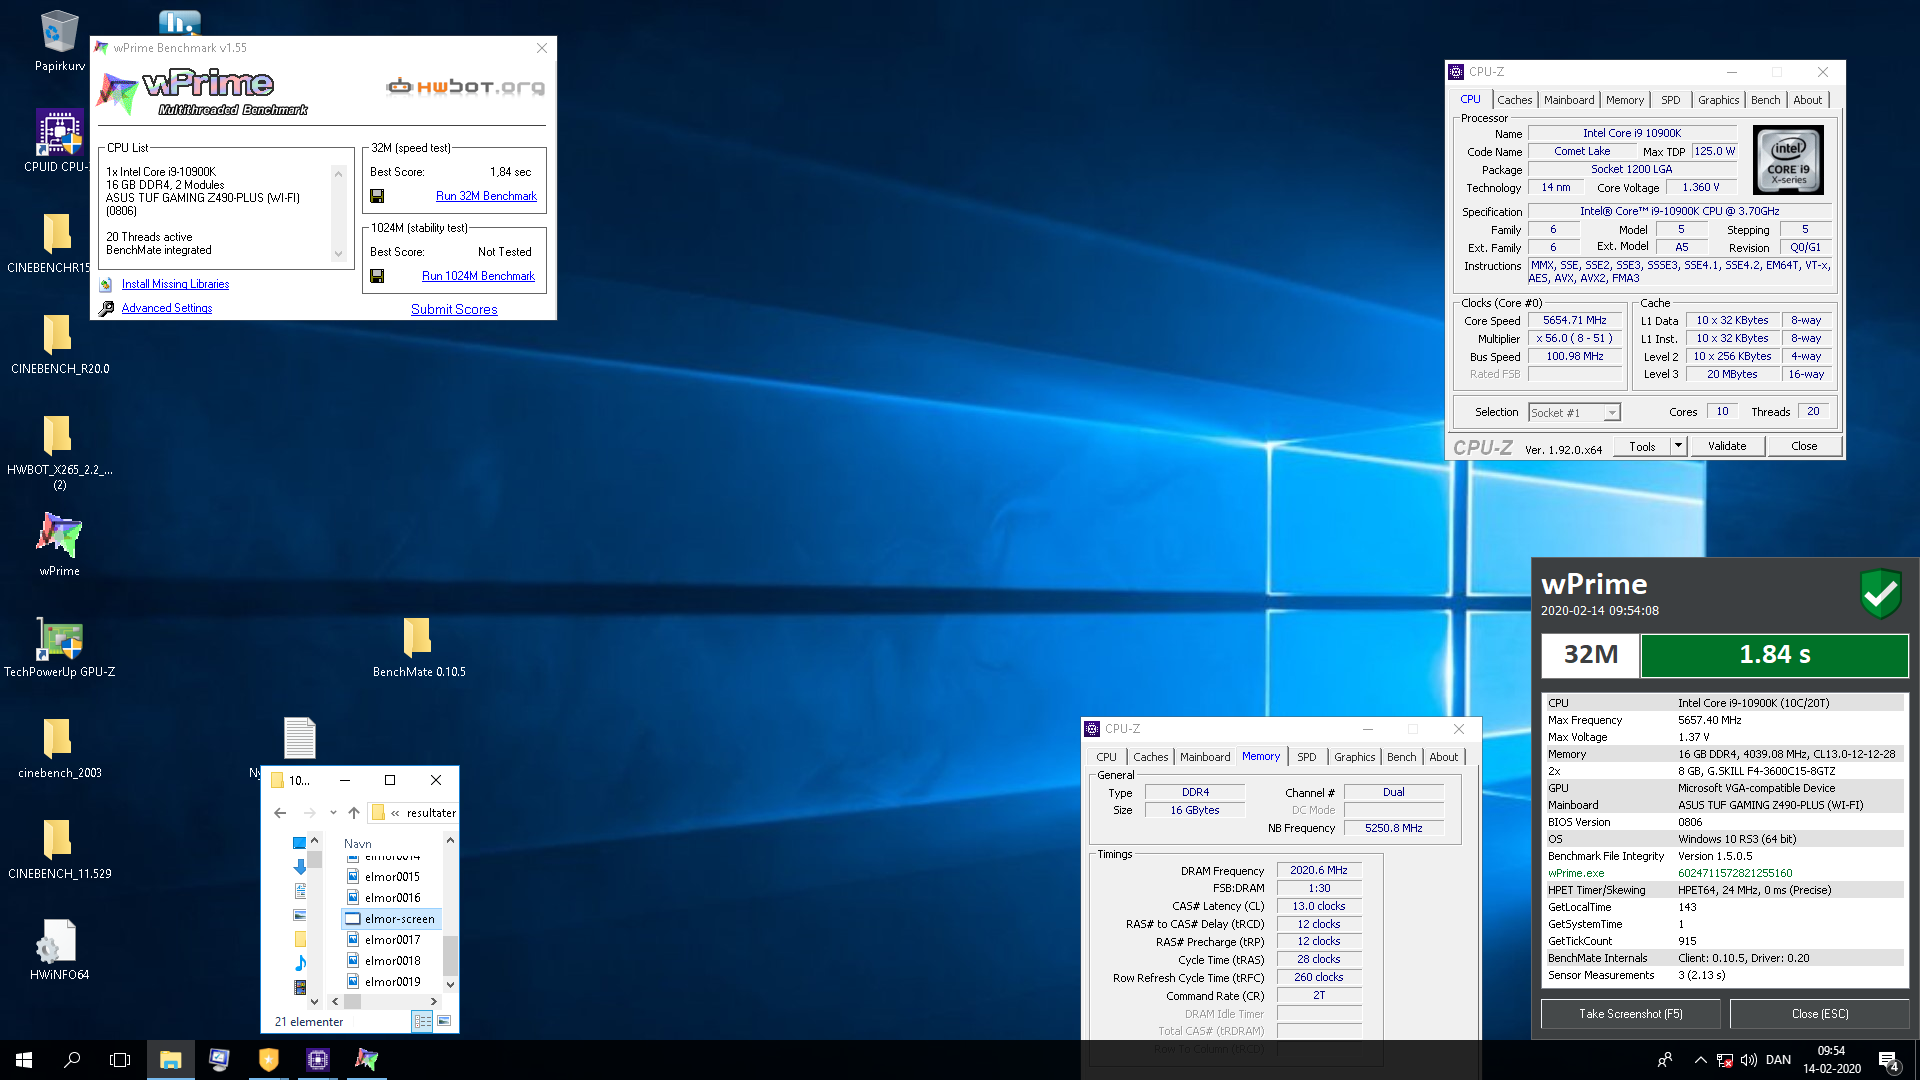Image resolution: width=1920 pixels, height=1080 pixels.
Task: Launch TechPowerUp GPU-Z desktop icon
Action: pyautogui.click(x=59, y=646)
